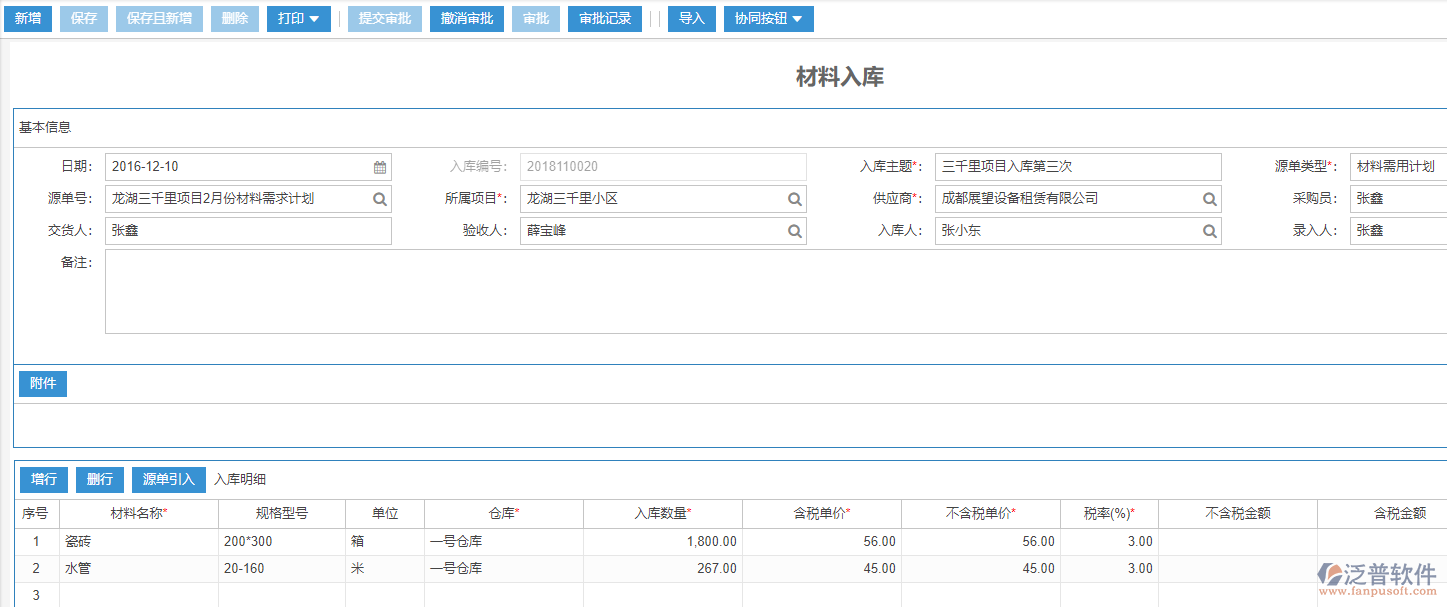Save the form with 保存 button
1447x607 pixels.
pyautogui.click(x=83, y=18)
